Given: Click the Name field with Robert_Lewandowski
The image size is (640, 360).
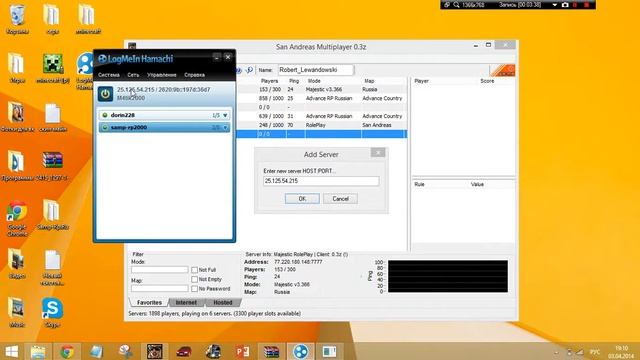Looking at the screenshot, I should pos(316,70).
